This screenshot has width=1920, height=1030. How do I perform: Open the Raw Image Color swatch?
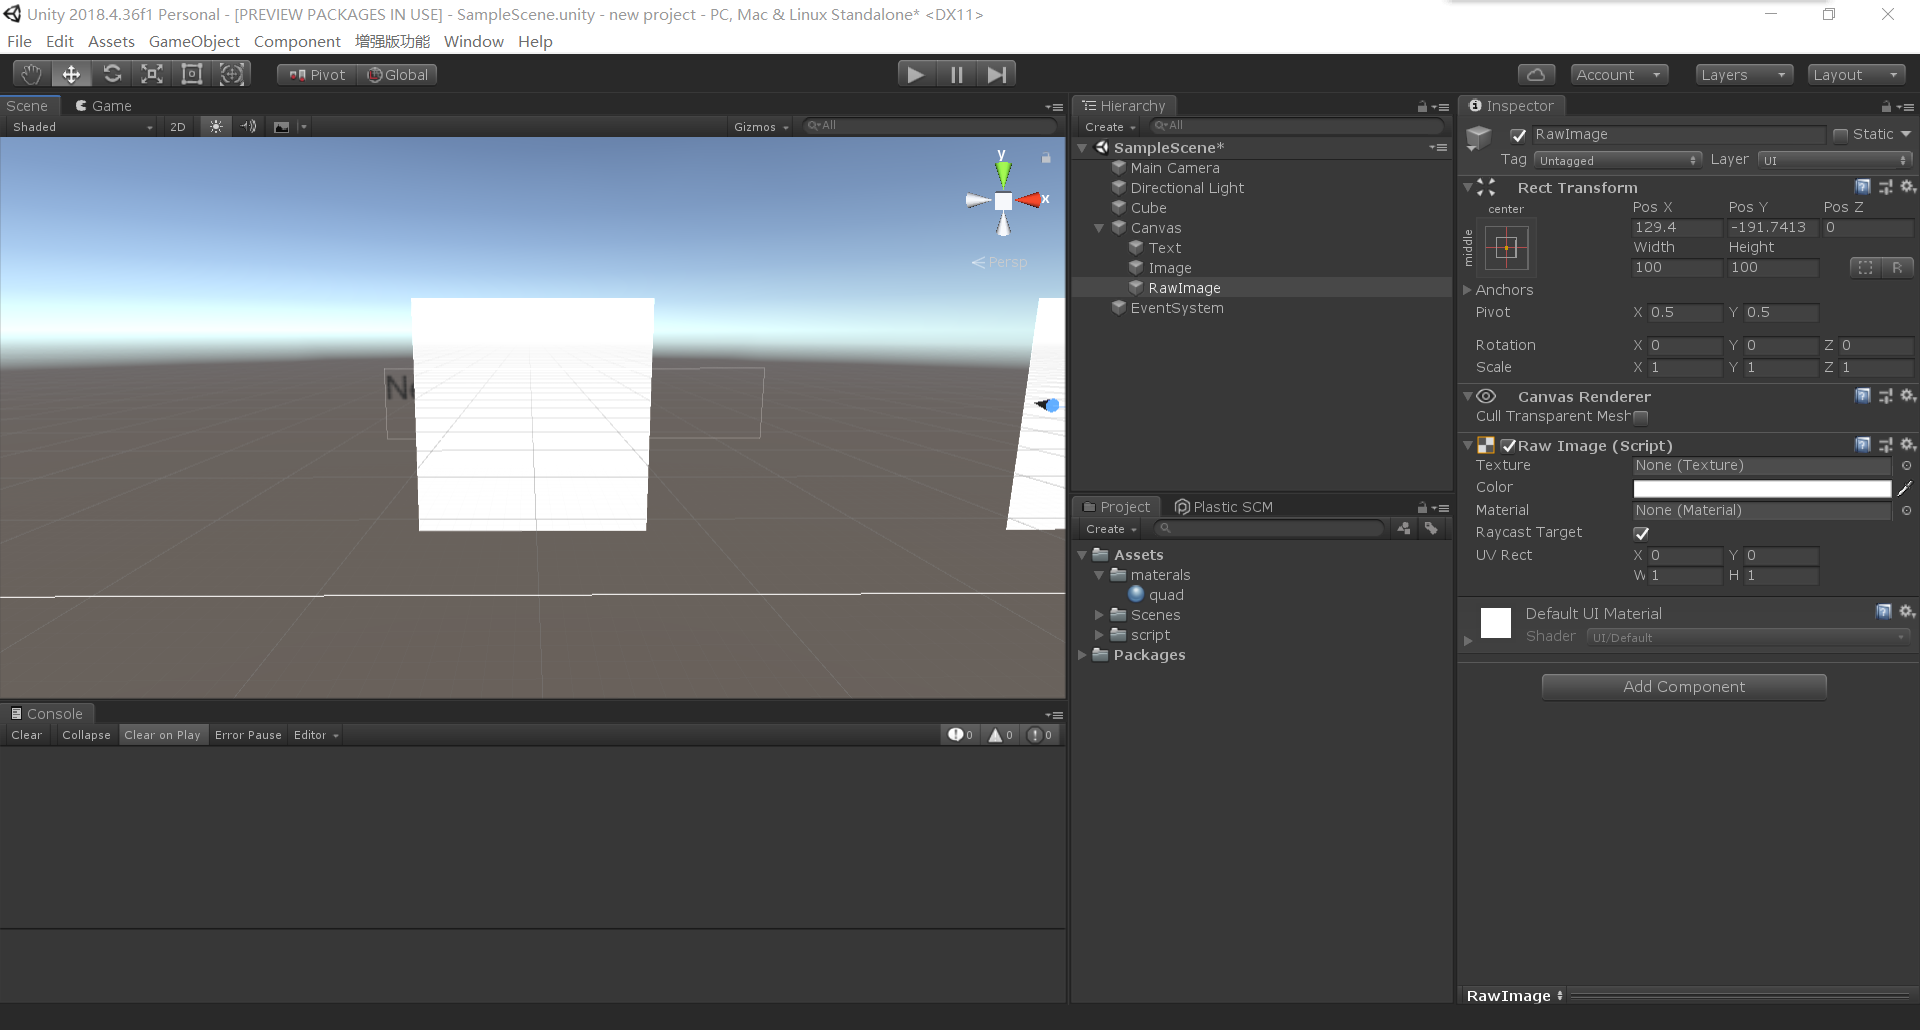tap(1762, 488)
